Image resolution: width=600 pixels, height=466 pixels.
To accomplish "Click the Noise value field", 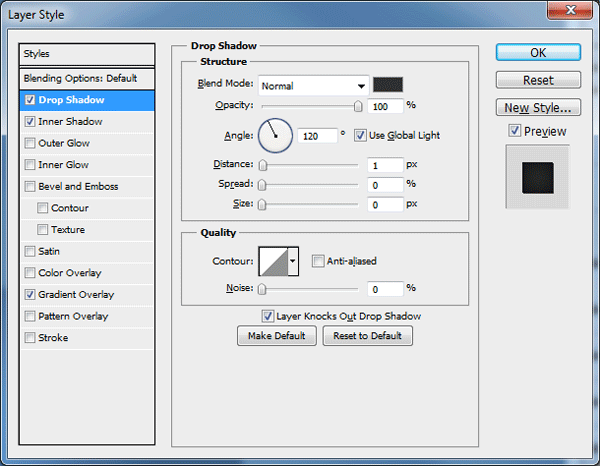I will point(385,289).
